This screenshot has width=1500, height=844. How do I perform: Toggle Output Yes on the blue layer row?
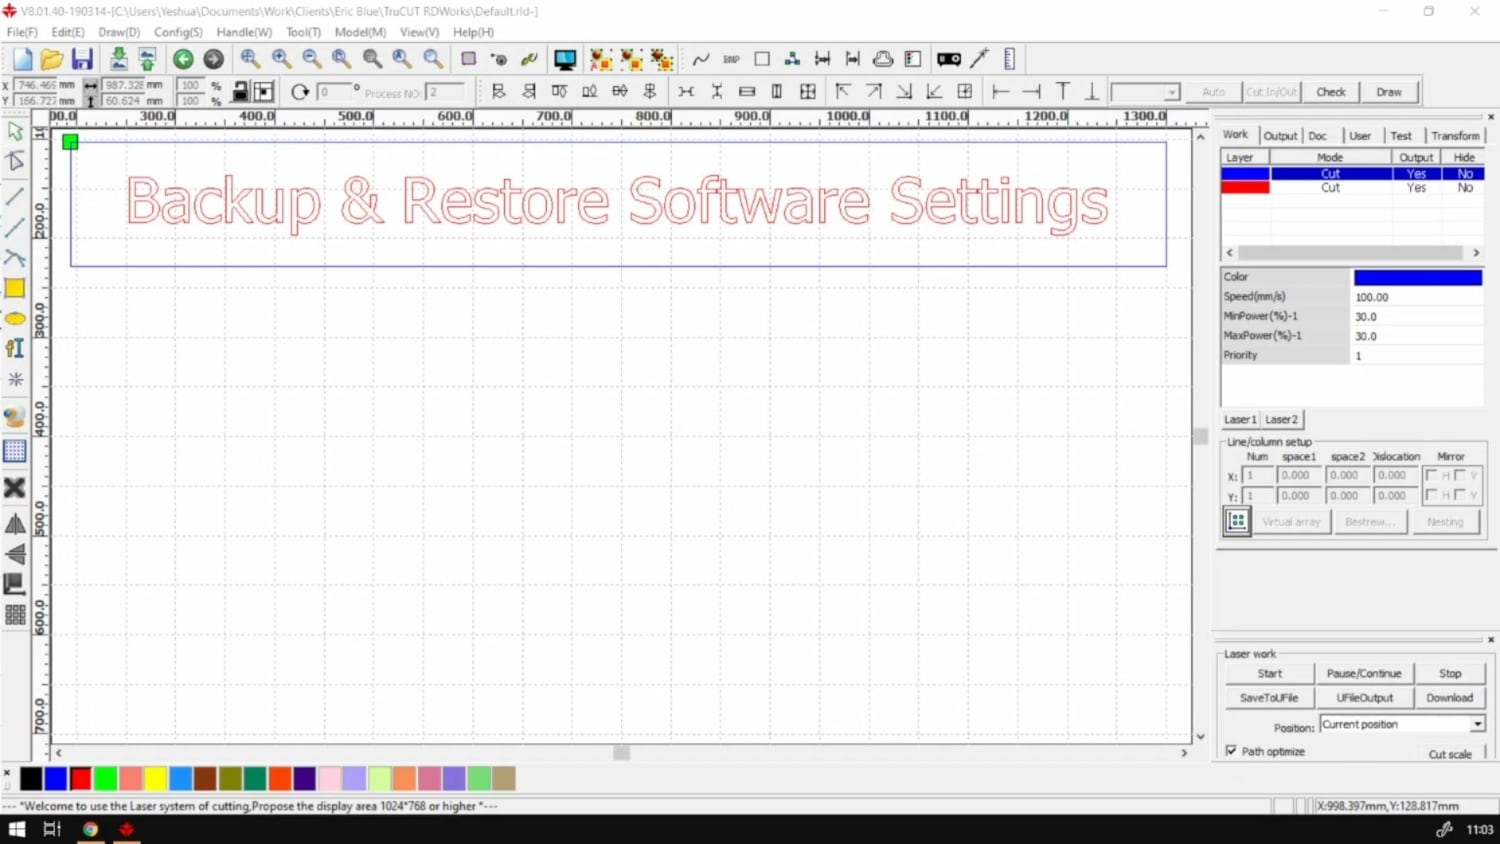pyautogui.click(x=1416, y=174)
